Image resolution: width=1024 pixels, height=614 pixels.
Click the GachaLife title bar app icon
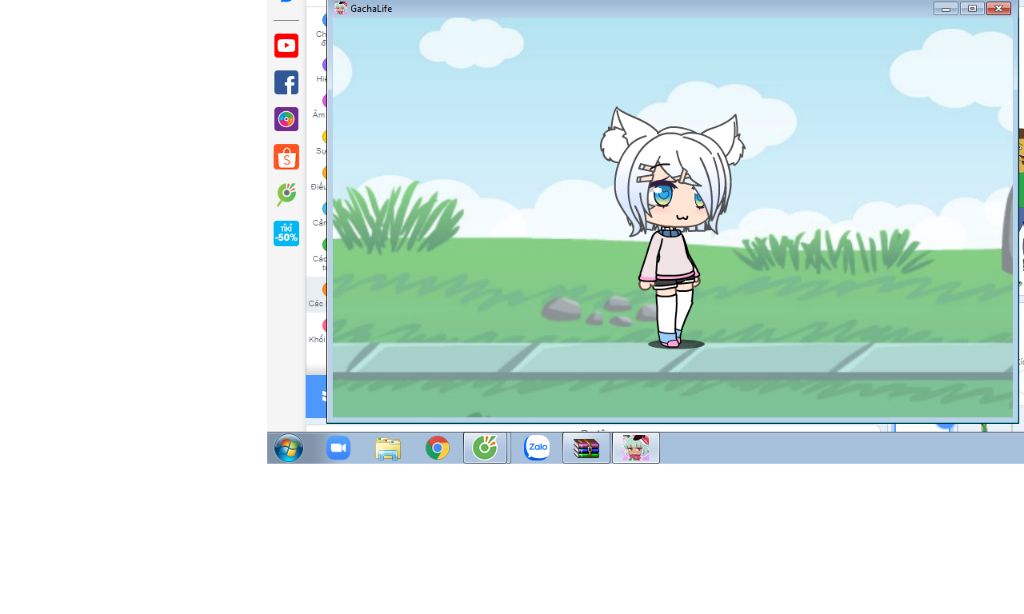(340, 8)
